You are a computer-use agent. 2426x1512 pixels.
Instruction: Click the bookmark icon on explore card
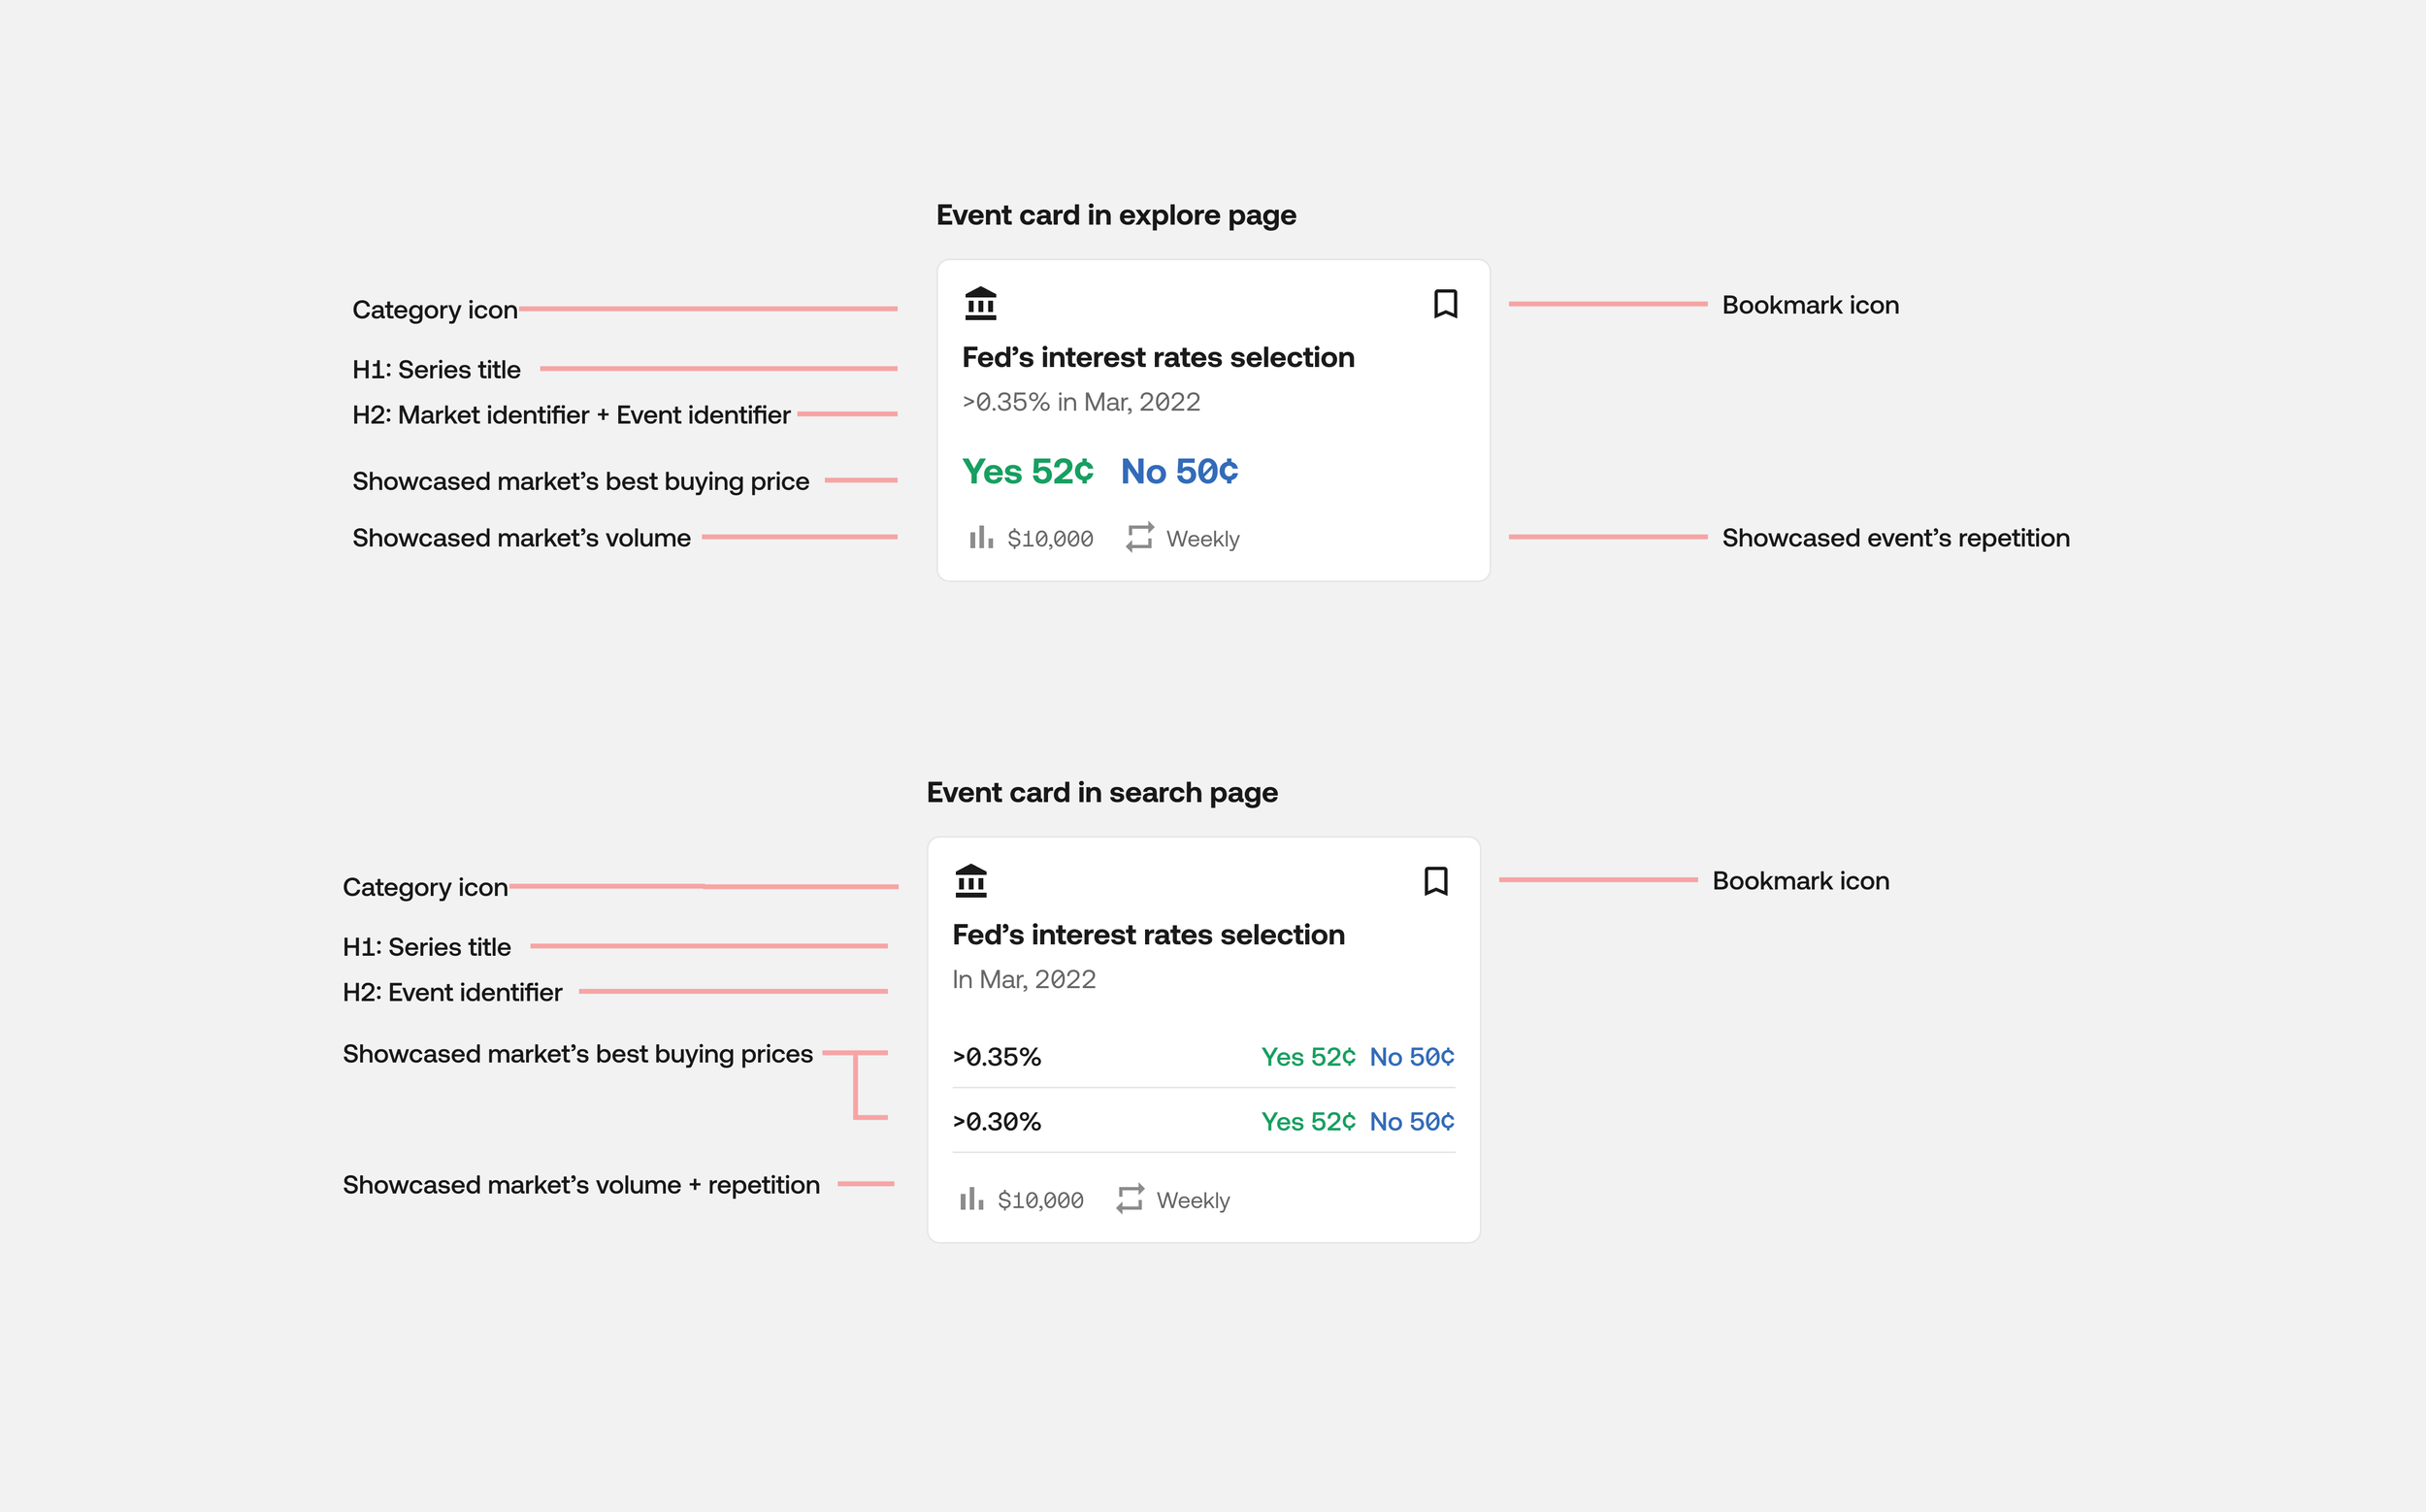(1445, 304)
